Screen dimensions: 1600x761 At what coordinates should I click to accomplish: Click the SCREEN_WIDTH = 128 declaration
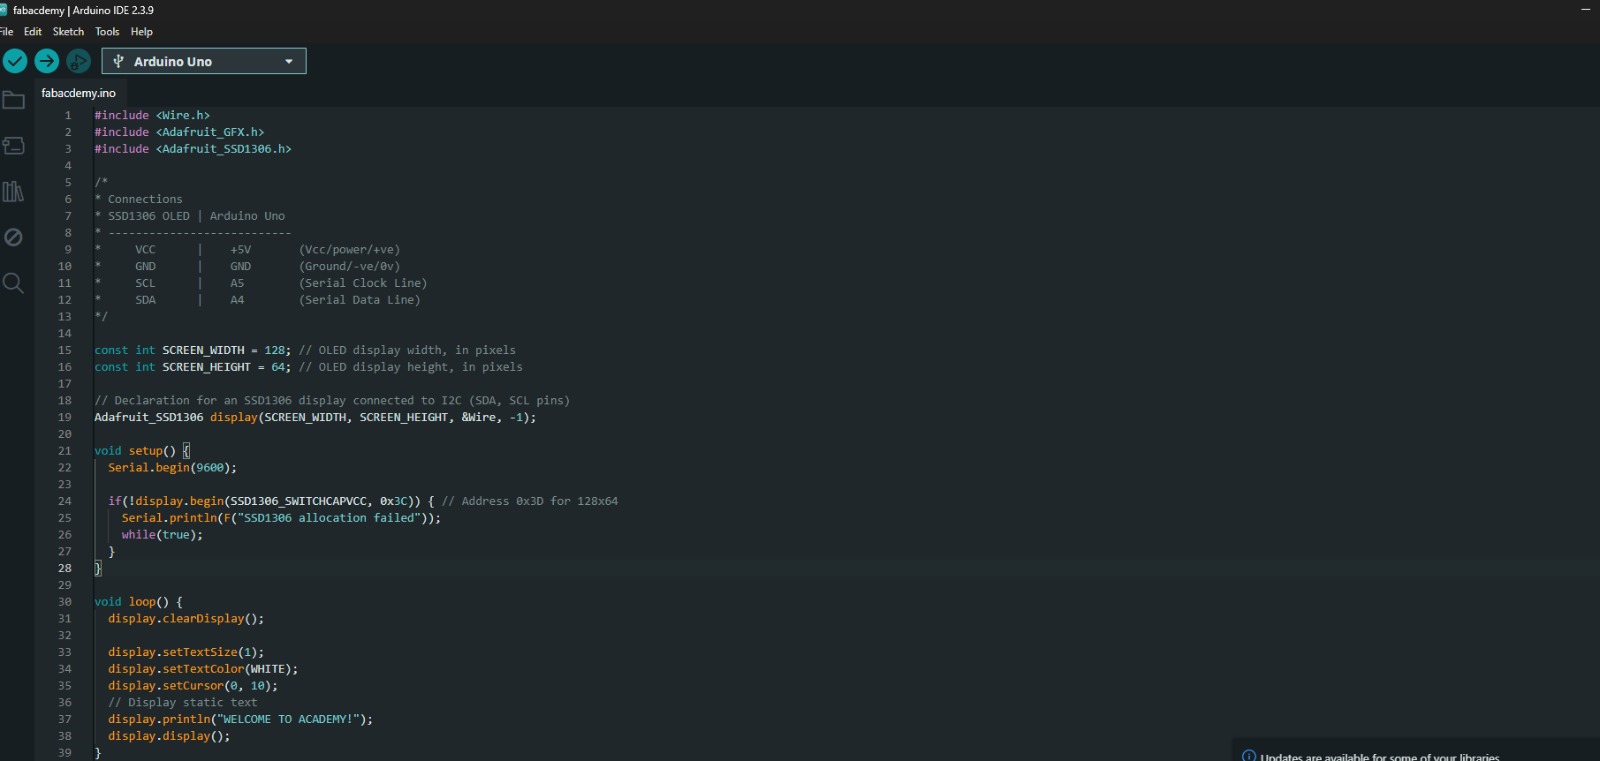(x=193, y=350)
